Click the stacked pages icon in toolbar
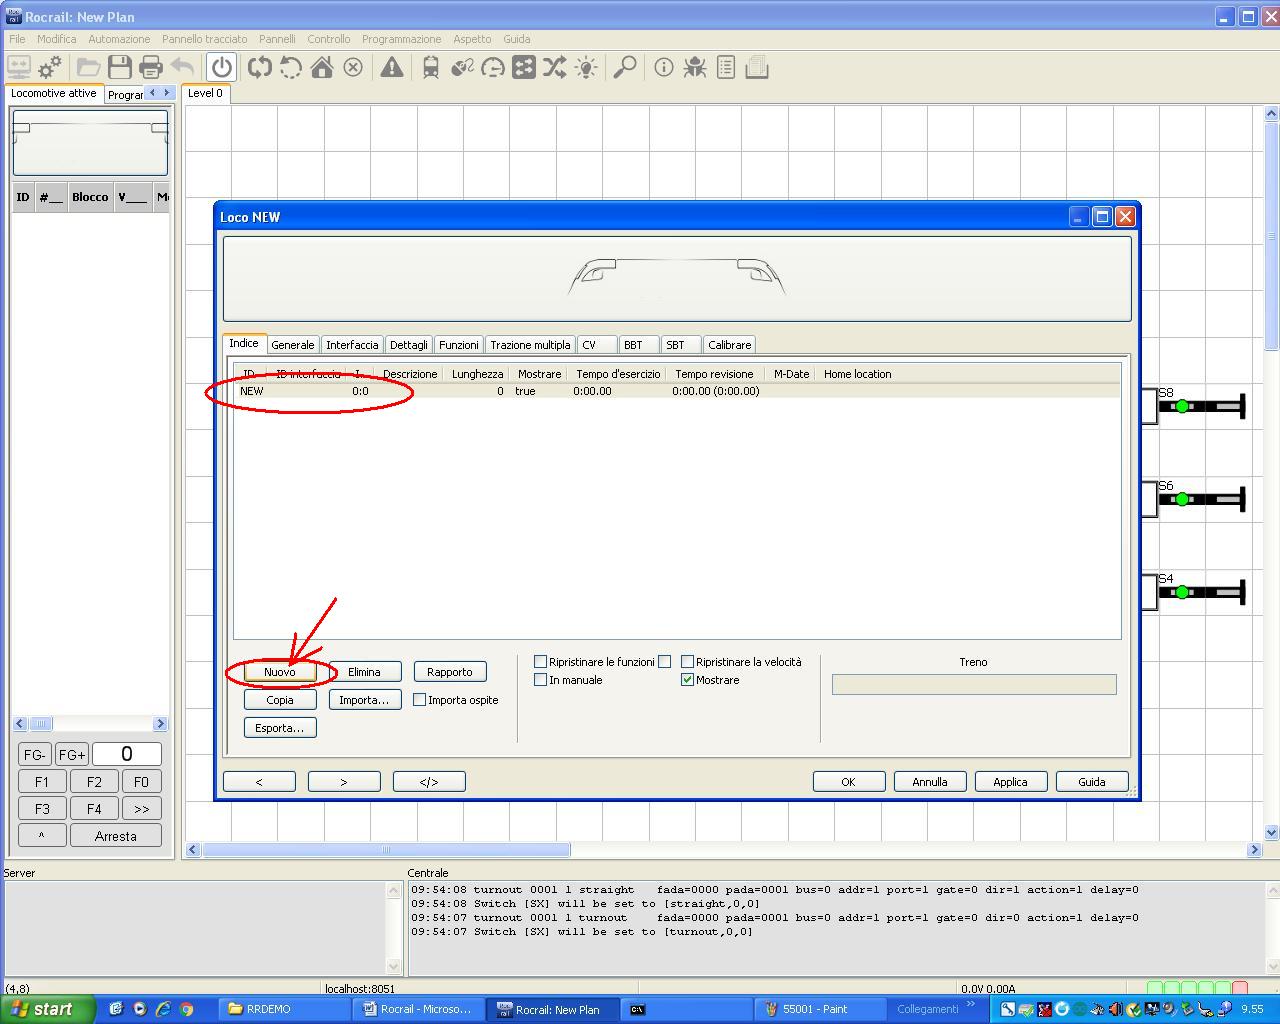The image size is (1280, 1024). click(757, 67)
